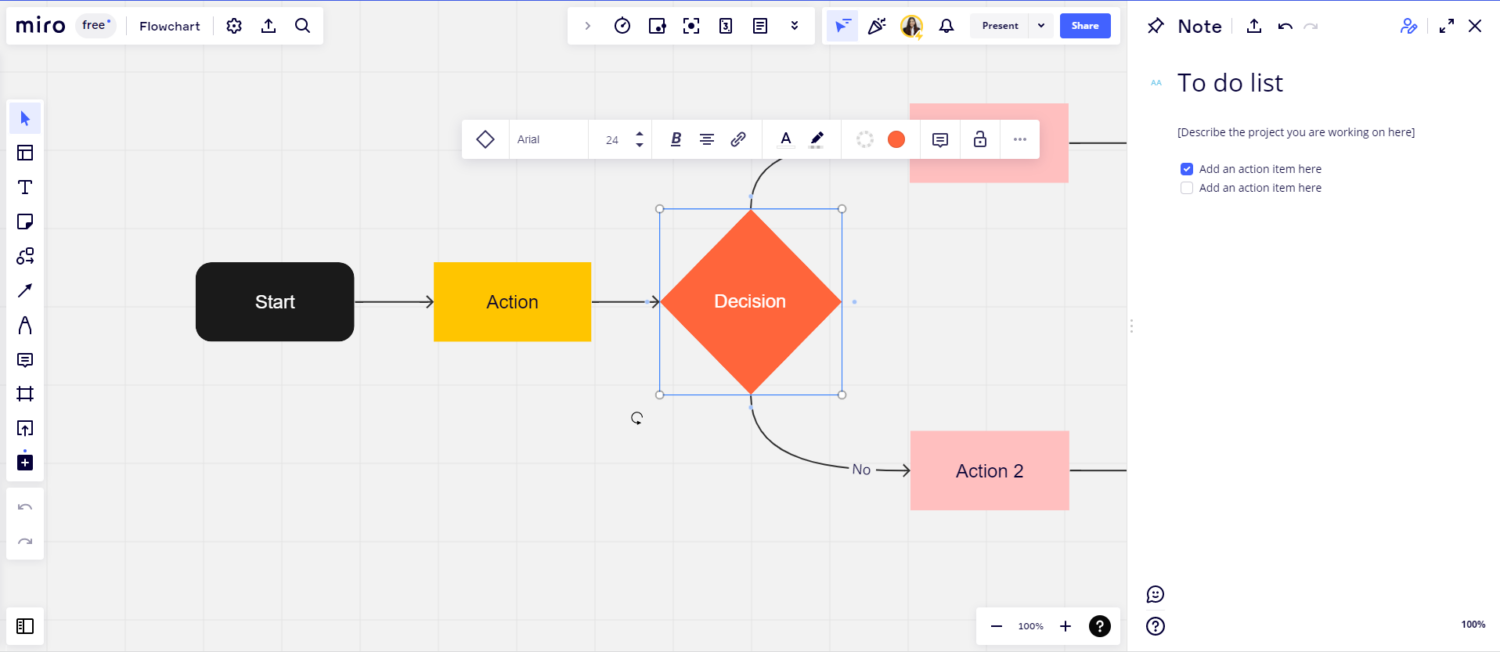The image size is (1500, 652).
Task: Click the Share button
Action: 1085,26
